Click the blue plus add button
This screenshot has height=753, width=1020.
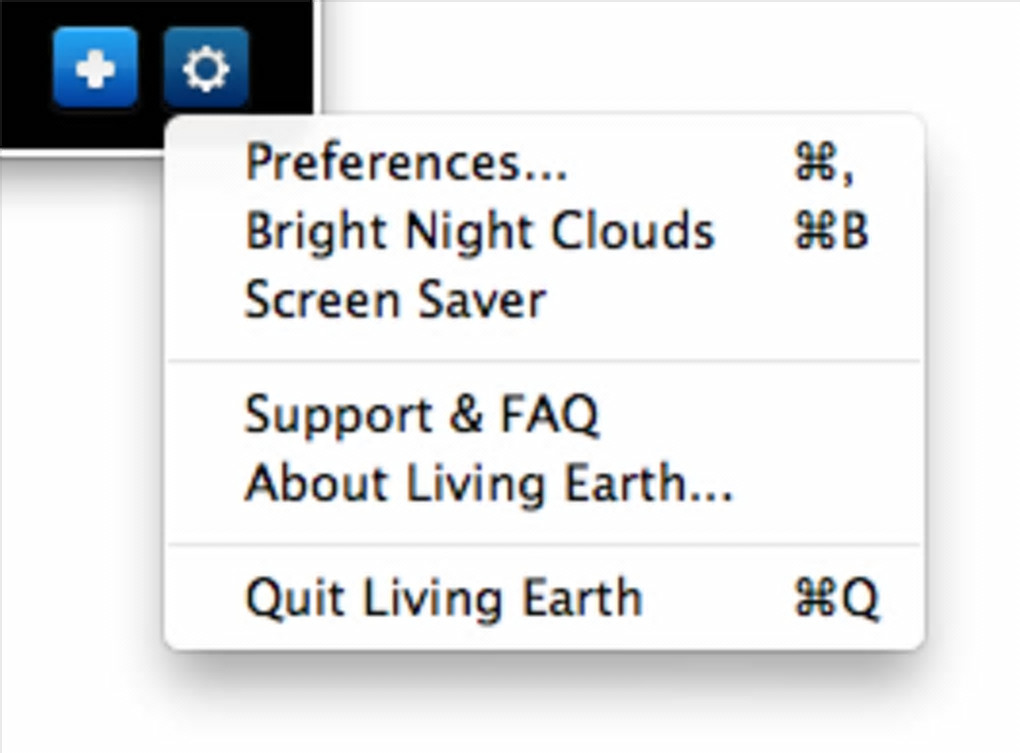click(x=96, y=67)
